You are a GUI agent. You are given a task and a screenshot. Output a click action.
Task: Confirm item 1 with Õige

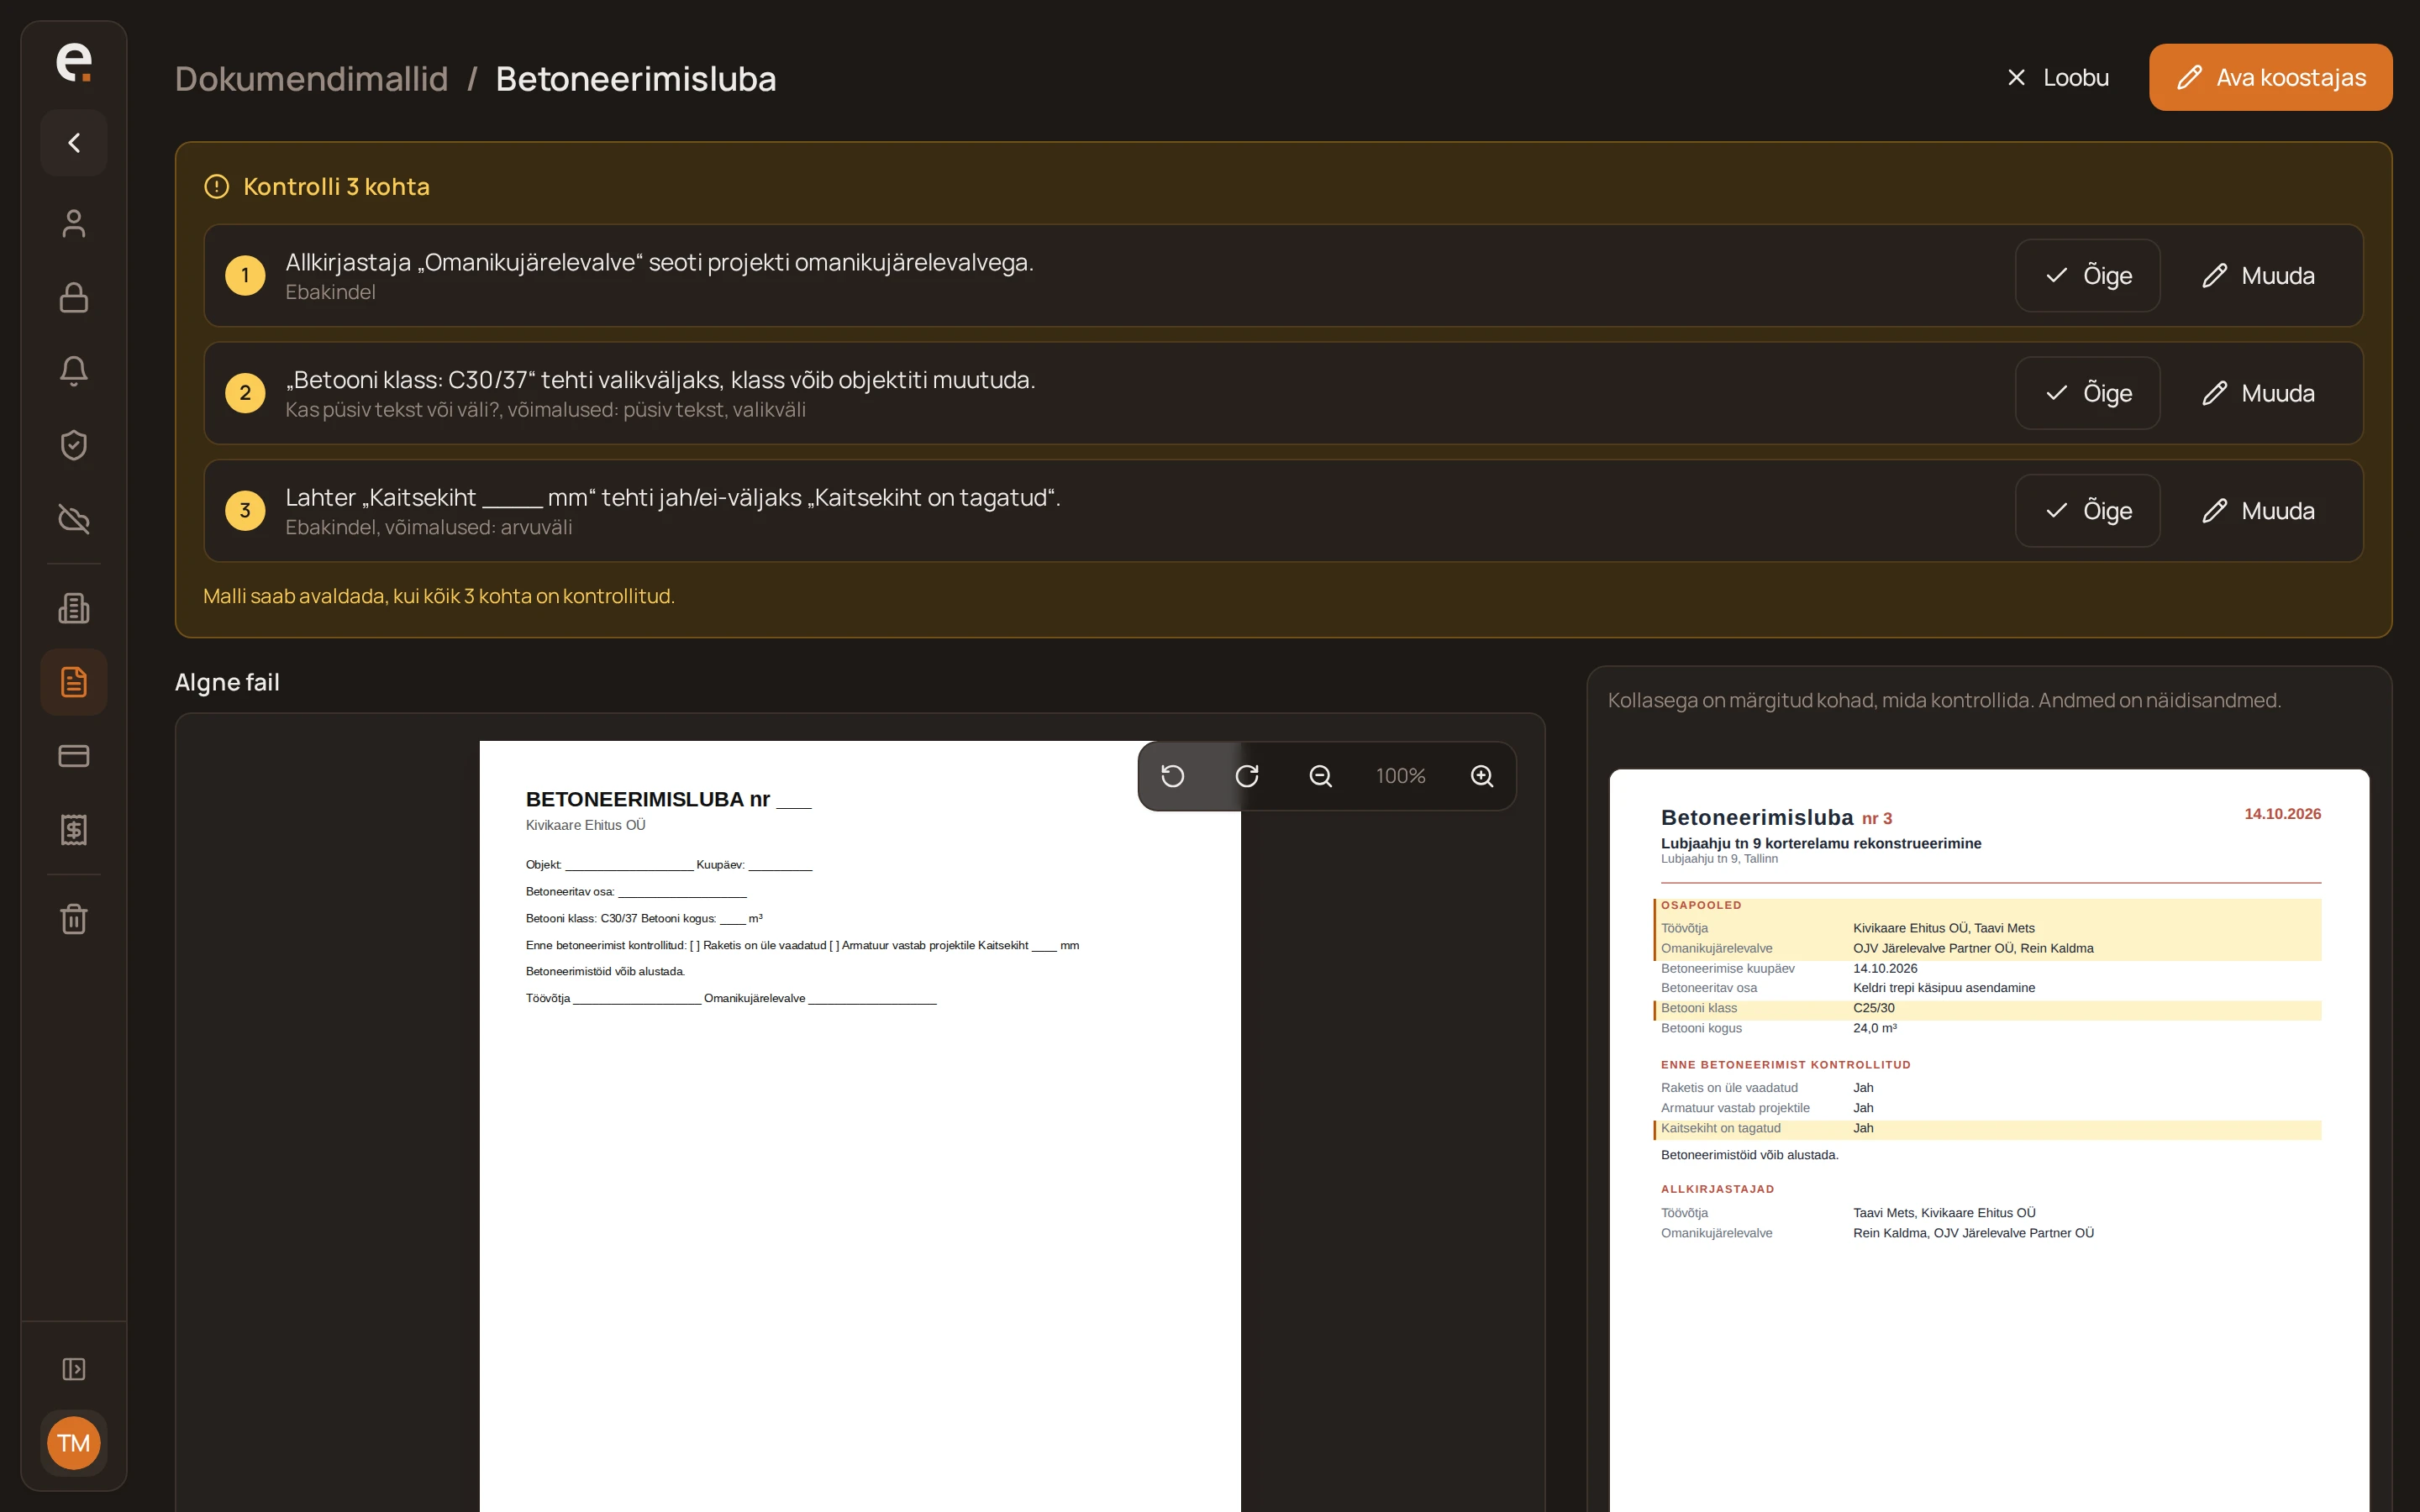click(2087, 276)
